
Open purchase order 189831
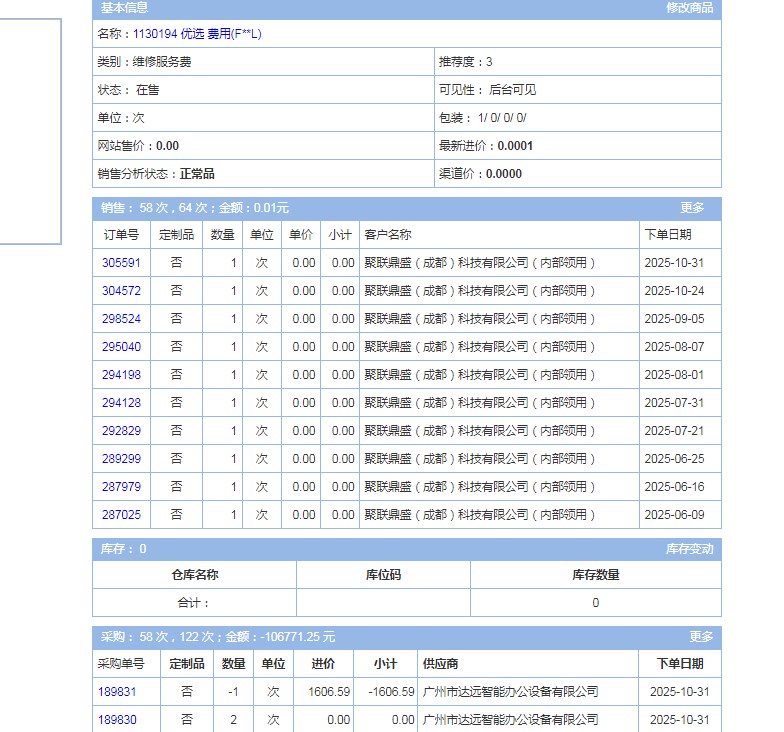[117, 692]
